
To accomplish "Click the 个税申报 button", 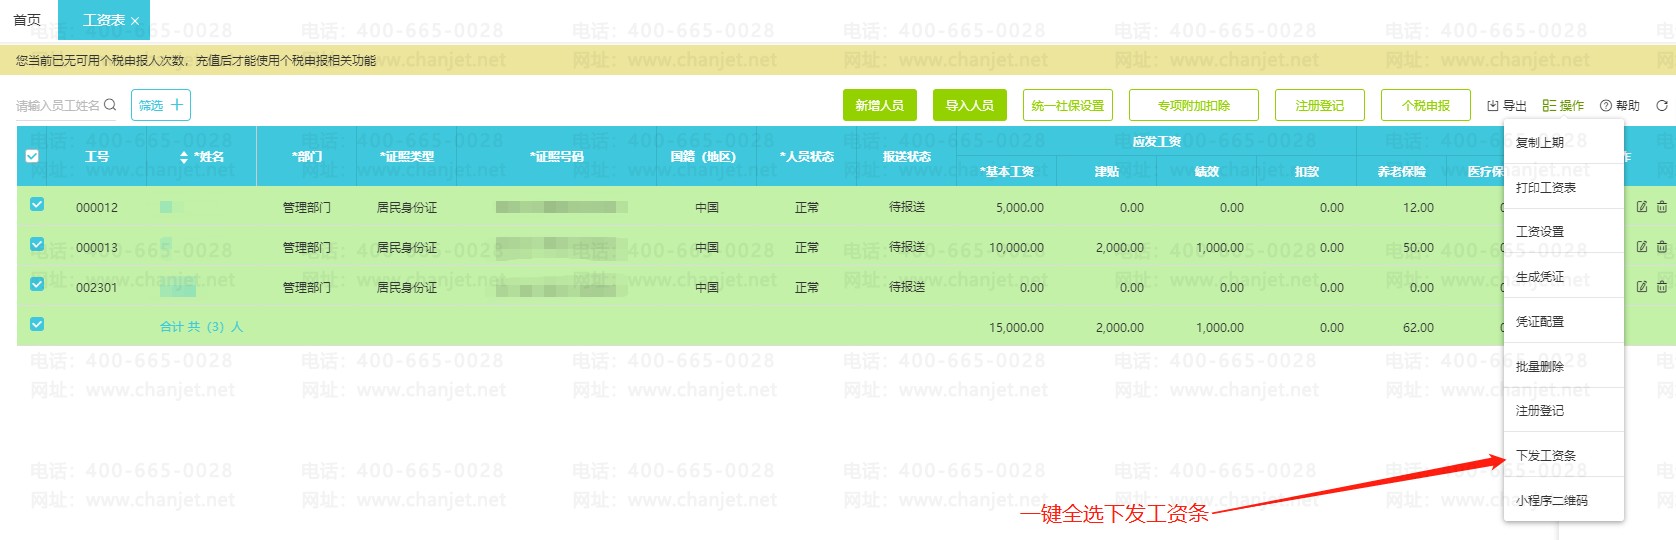I will pos(1426,105).
